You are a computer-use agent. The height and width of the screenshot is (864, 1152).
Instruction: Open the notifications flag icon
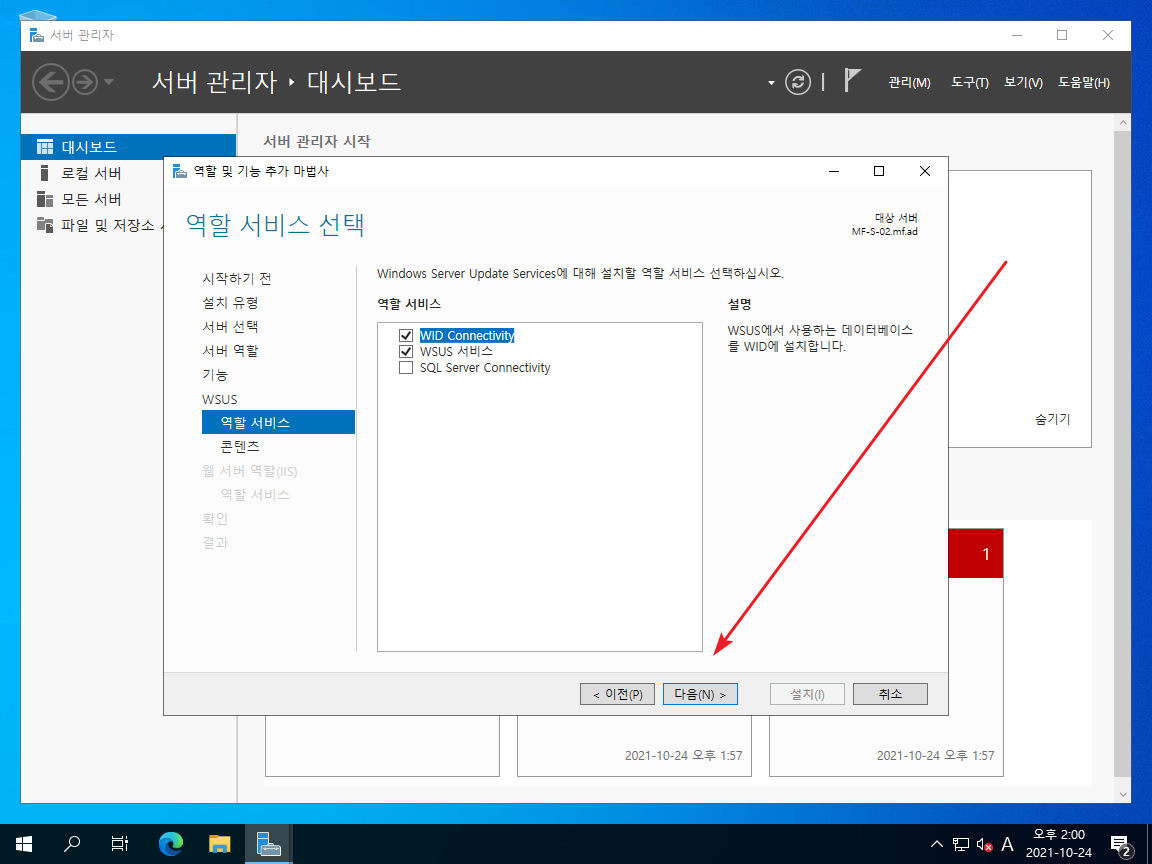coord(852,80)
